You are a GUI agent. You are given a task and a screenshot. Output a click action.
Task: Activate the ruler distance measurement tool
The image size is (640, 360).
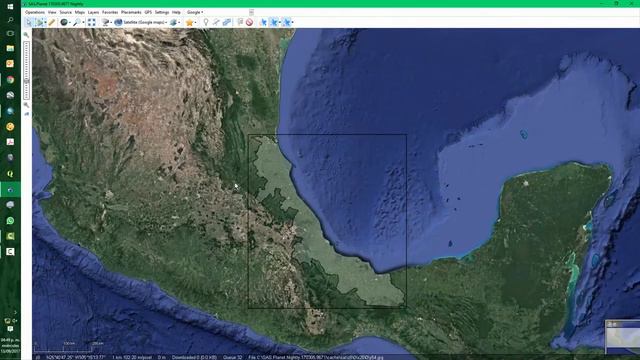(52, 22)
